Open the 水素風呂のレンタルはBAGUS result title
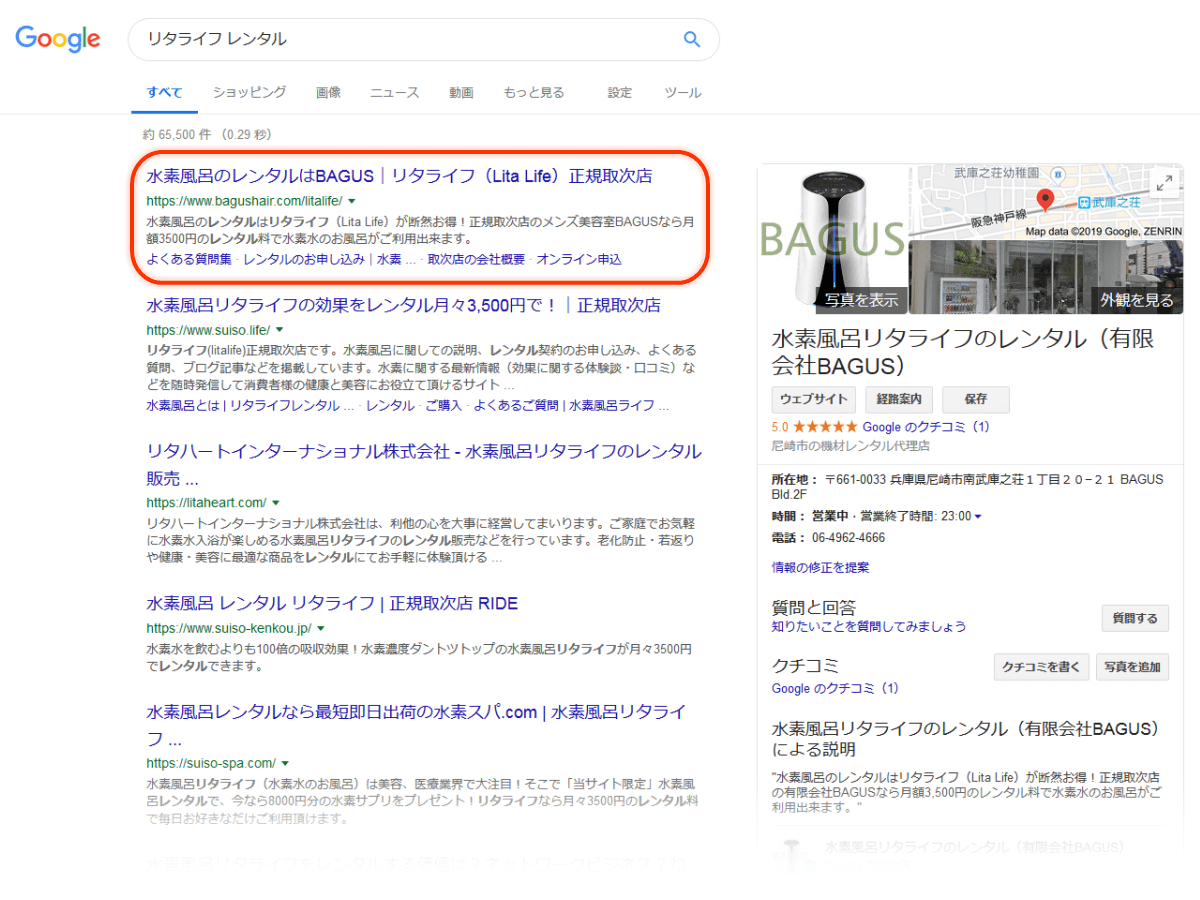 pyautogui.click(x=399, y=176)
